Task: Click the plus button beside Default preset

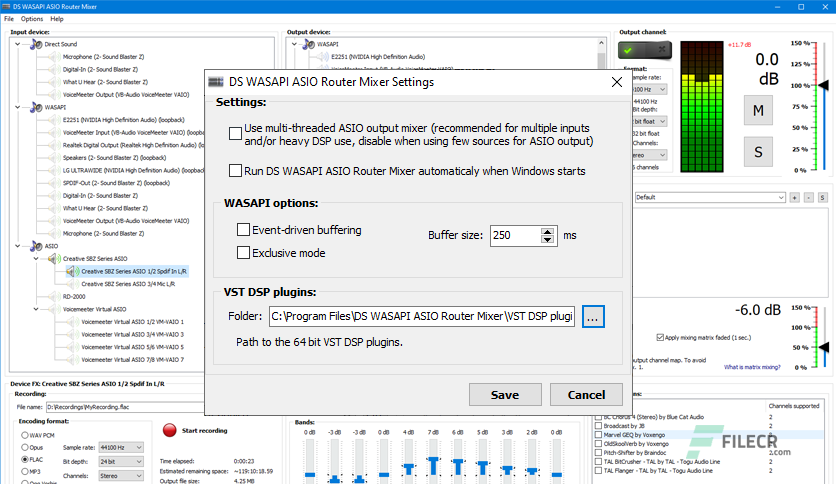Action: pyautogui.click(x=794, y=198)
